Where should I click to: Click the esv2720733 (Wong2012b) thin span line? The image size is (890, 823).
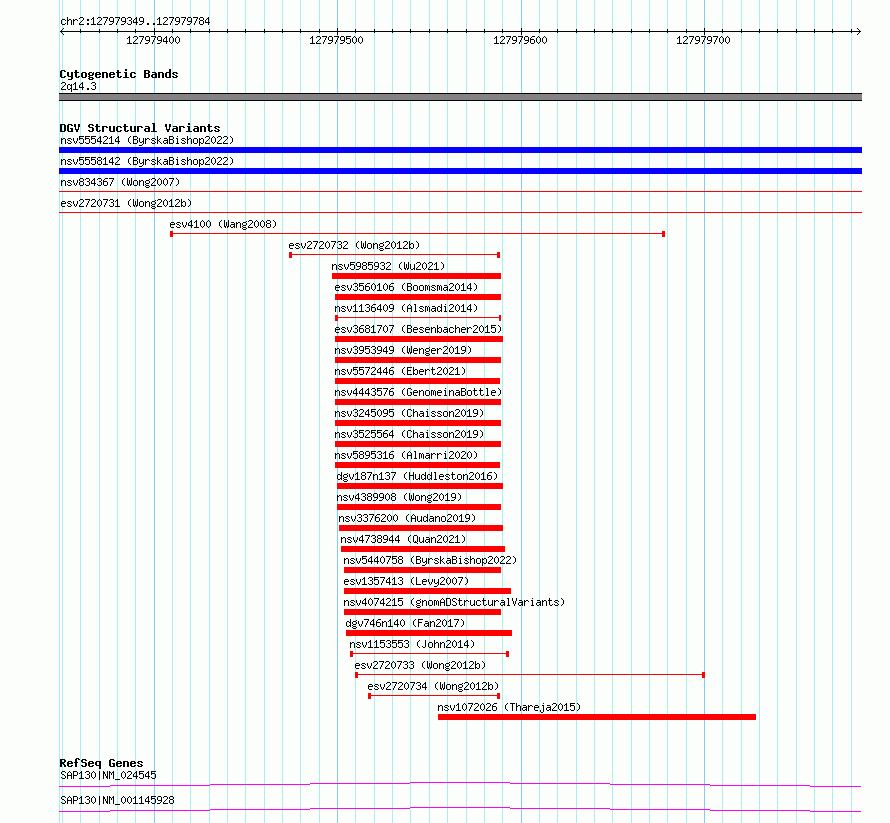coord(530,675)
